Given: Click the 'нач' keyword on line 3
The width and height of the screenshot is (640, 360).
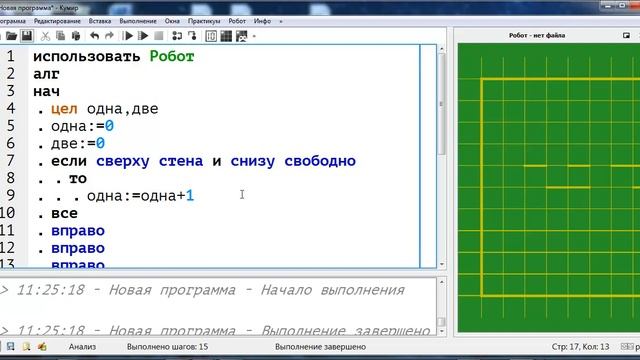Looking at the screenshot, I should [46, 91].
